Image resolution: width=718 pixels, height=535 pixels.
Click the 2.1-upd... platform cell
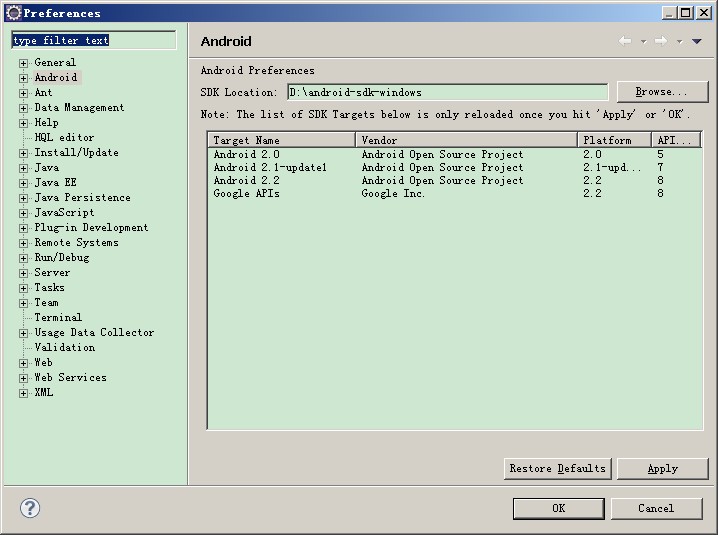click(612, 168)
